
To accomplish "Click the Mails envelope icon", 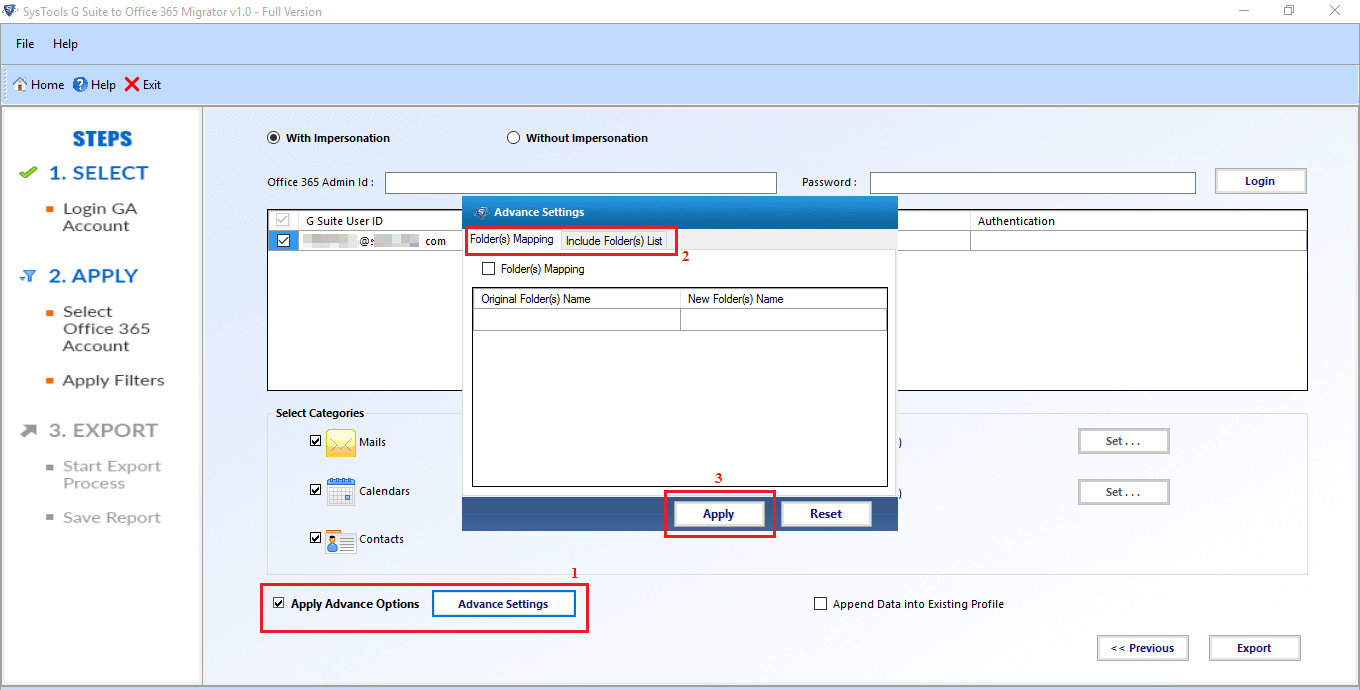I will [341, 442].
